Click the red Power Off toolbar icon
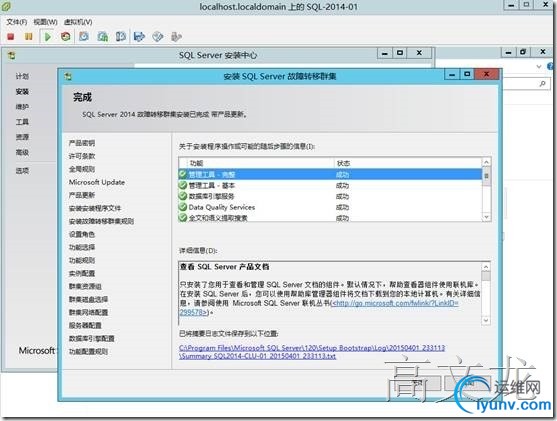The width and height of the screenshot is (557, 421). (x=11, y=36)
